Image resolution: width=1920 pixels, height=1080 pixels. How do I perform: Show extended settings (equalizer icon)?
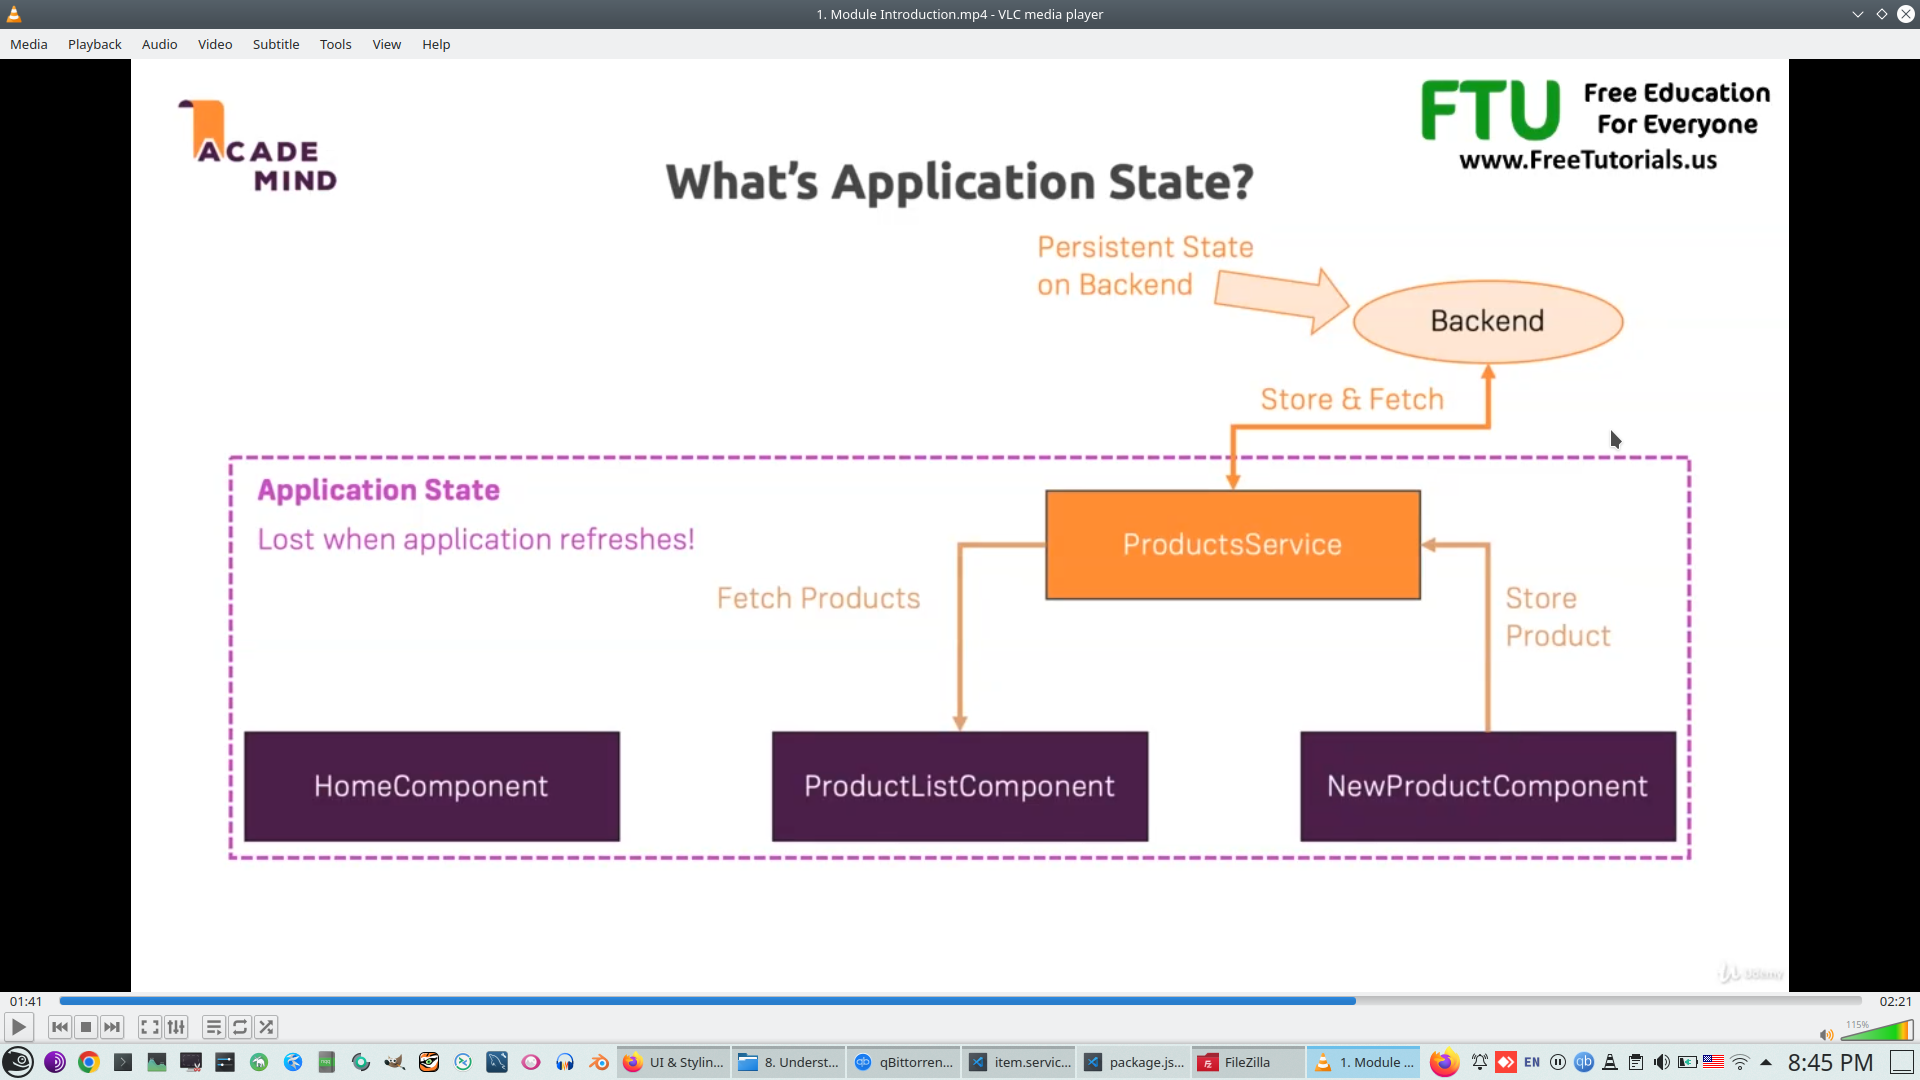[x=176, y=1027]
